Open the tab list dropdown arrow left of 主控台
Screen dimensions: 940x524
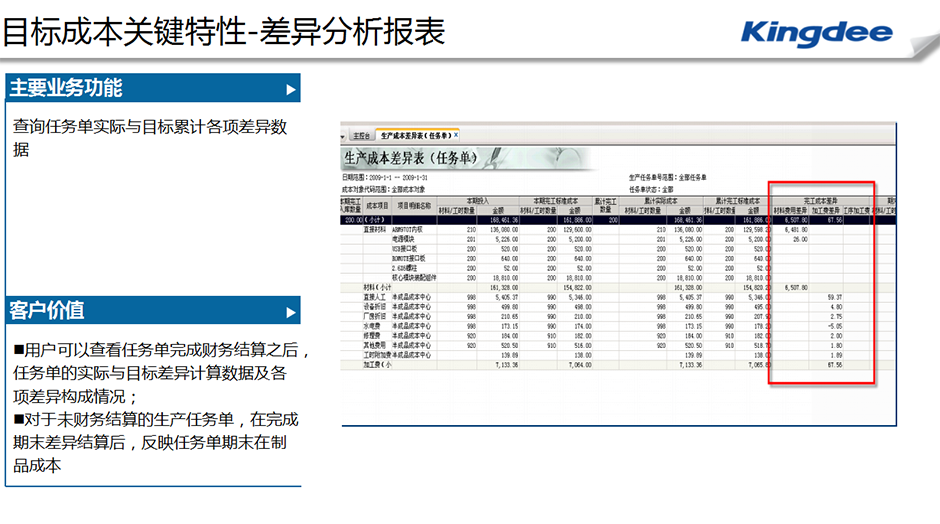[345, 135]
